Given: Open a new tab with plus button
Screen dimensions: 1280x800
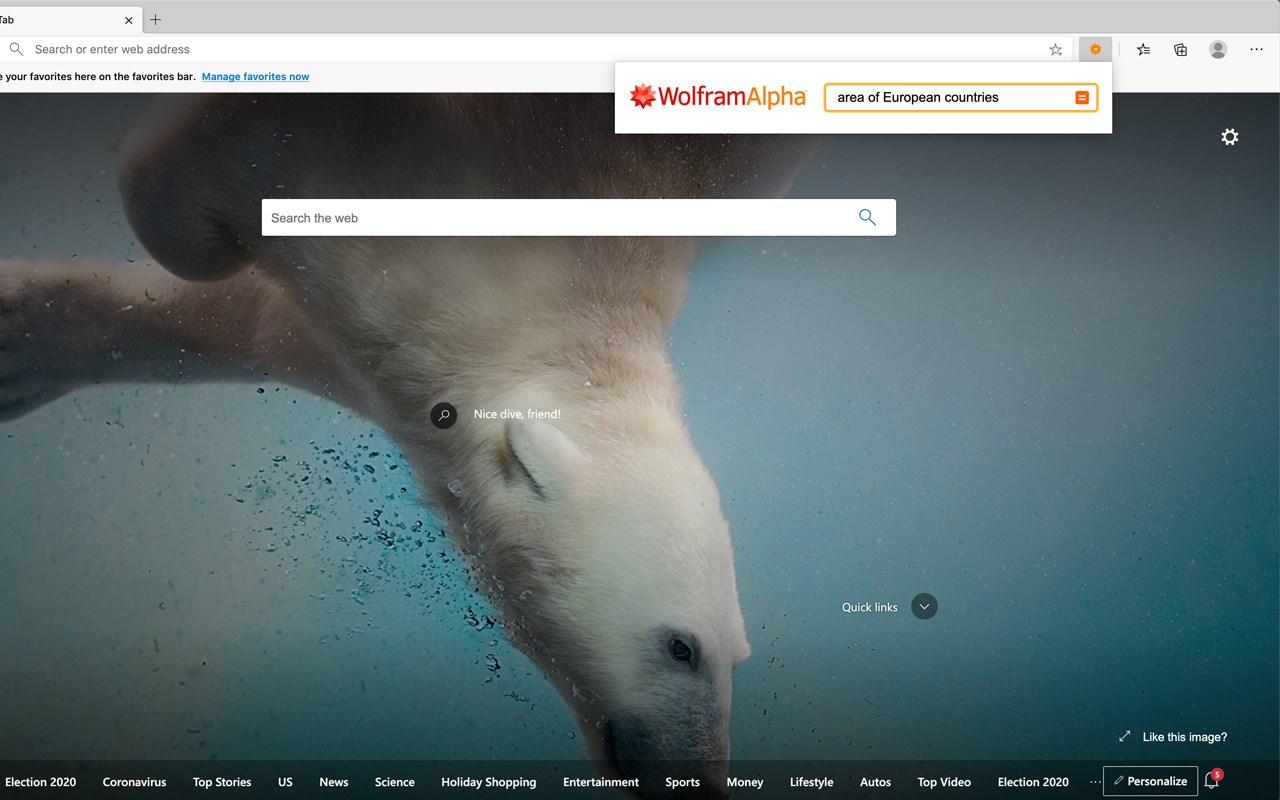Looking at the screenshot, I should point(155,20).
